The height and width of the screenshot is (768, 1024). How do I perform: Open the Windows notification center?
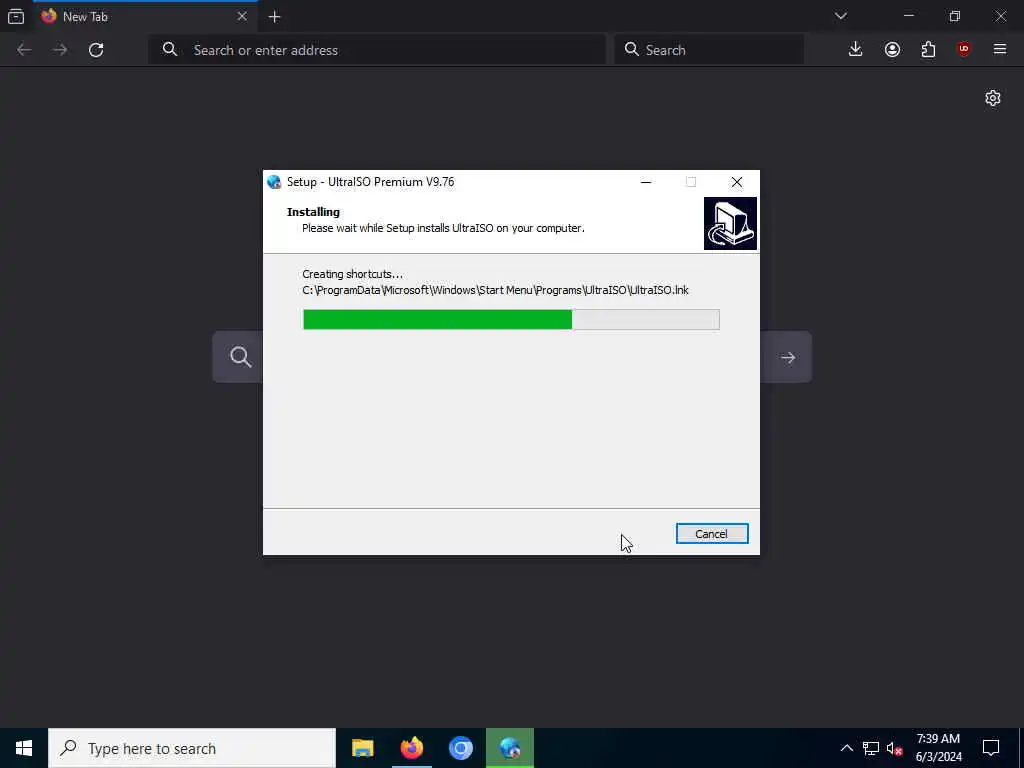click(991, 748)
